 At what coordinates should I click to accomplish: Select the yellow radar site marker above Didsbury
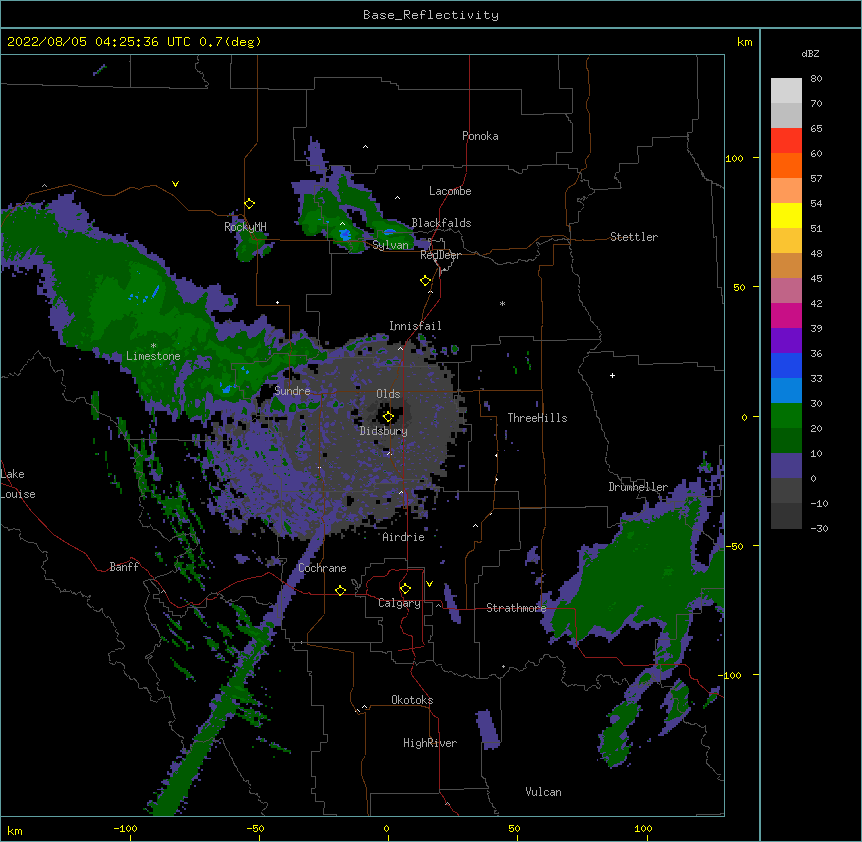click(388, 417)
